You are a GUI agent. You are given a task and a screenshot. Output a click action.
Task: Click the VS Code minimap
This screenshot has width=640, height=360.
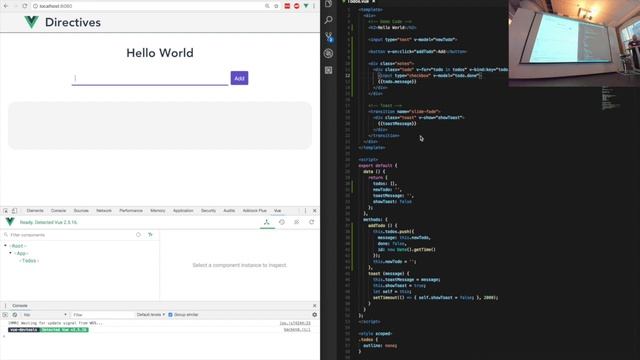[x=610, y=98]
